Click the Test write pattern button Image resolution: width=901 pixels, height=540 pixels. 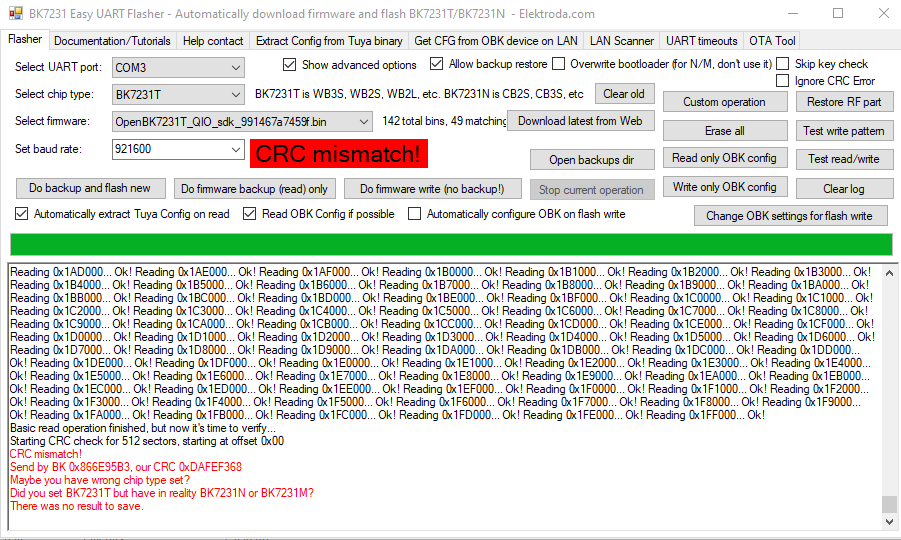point(844,130)
